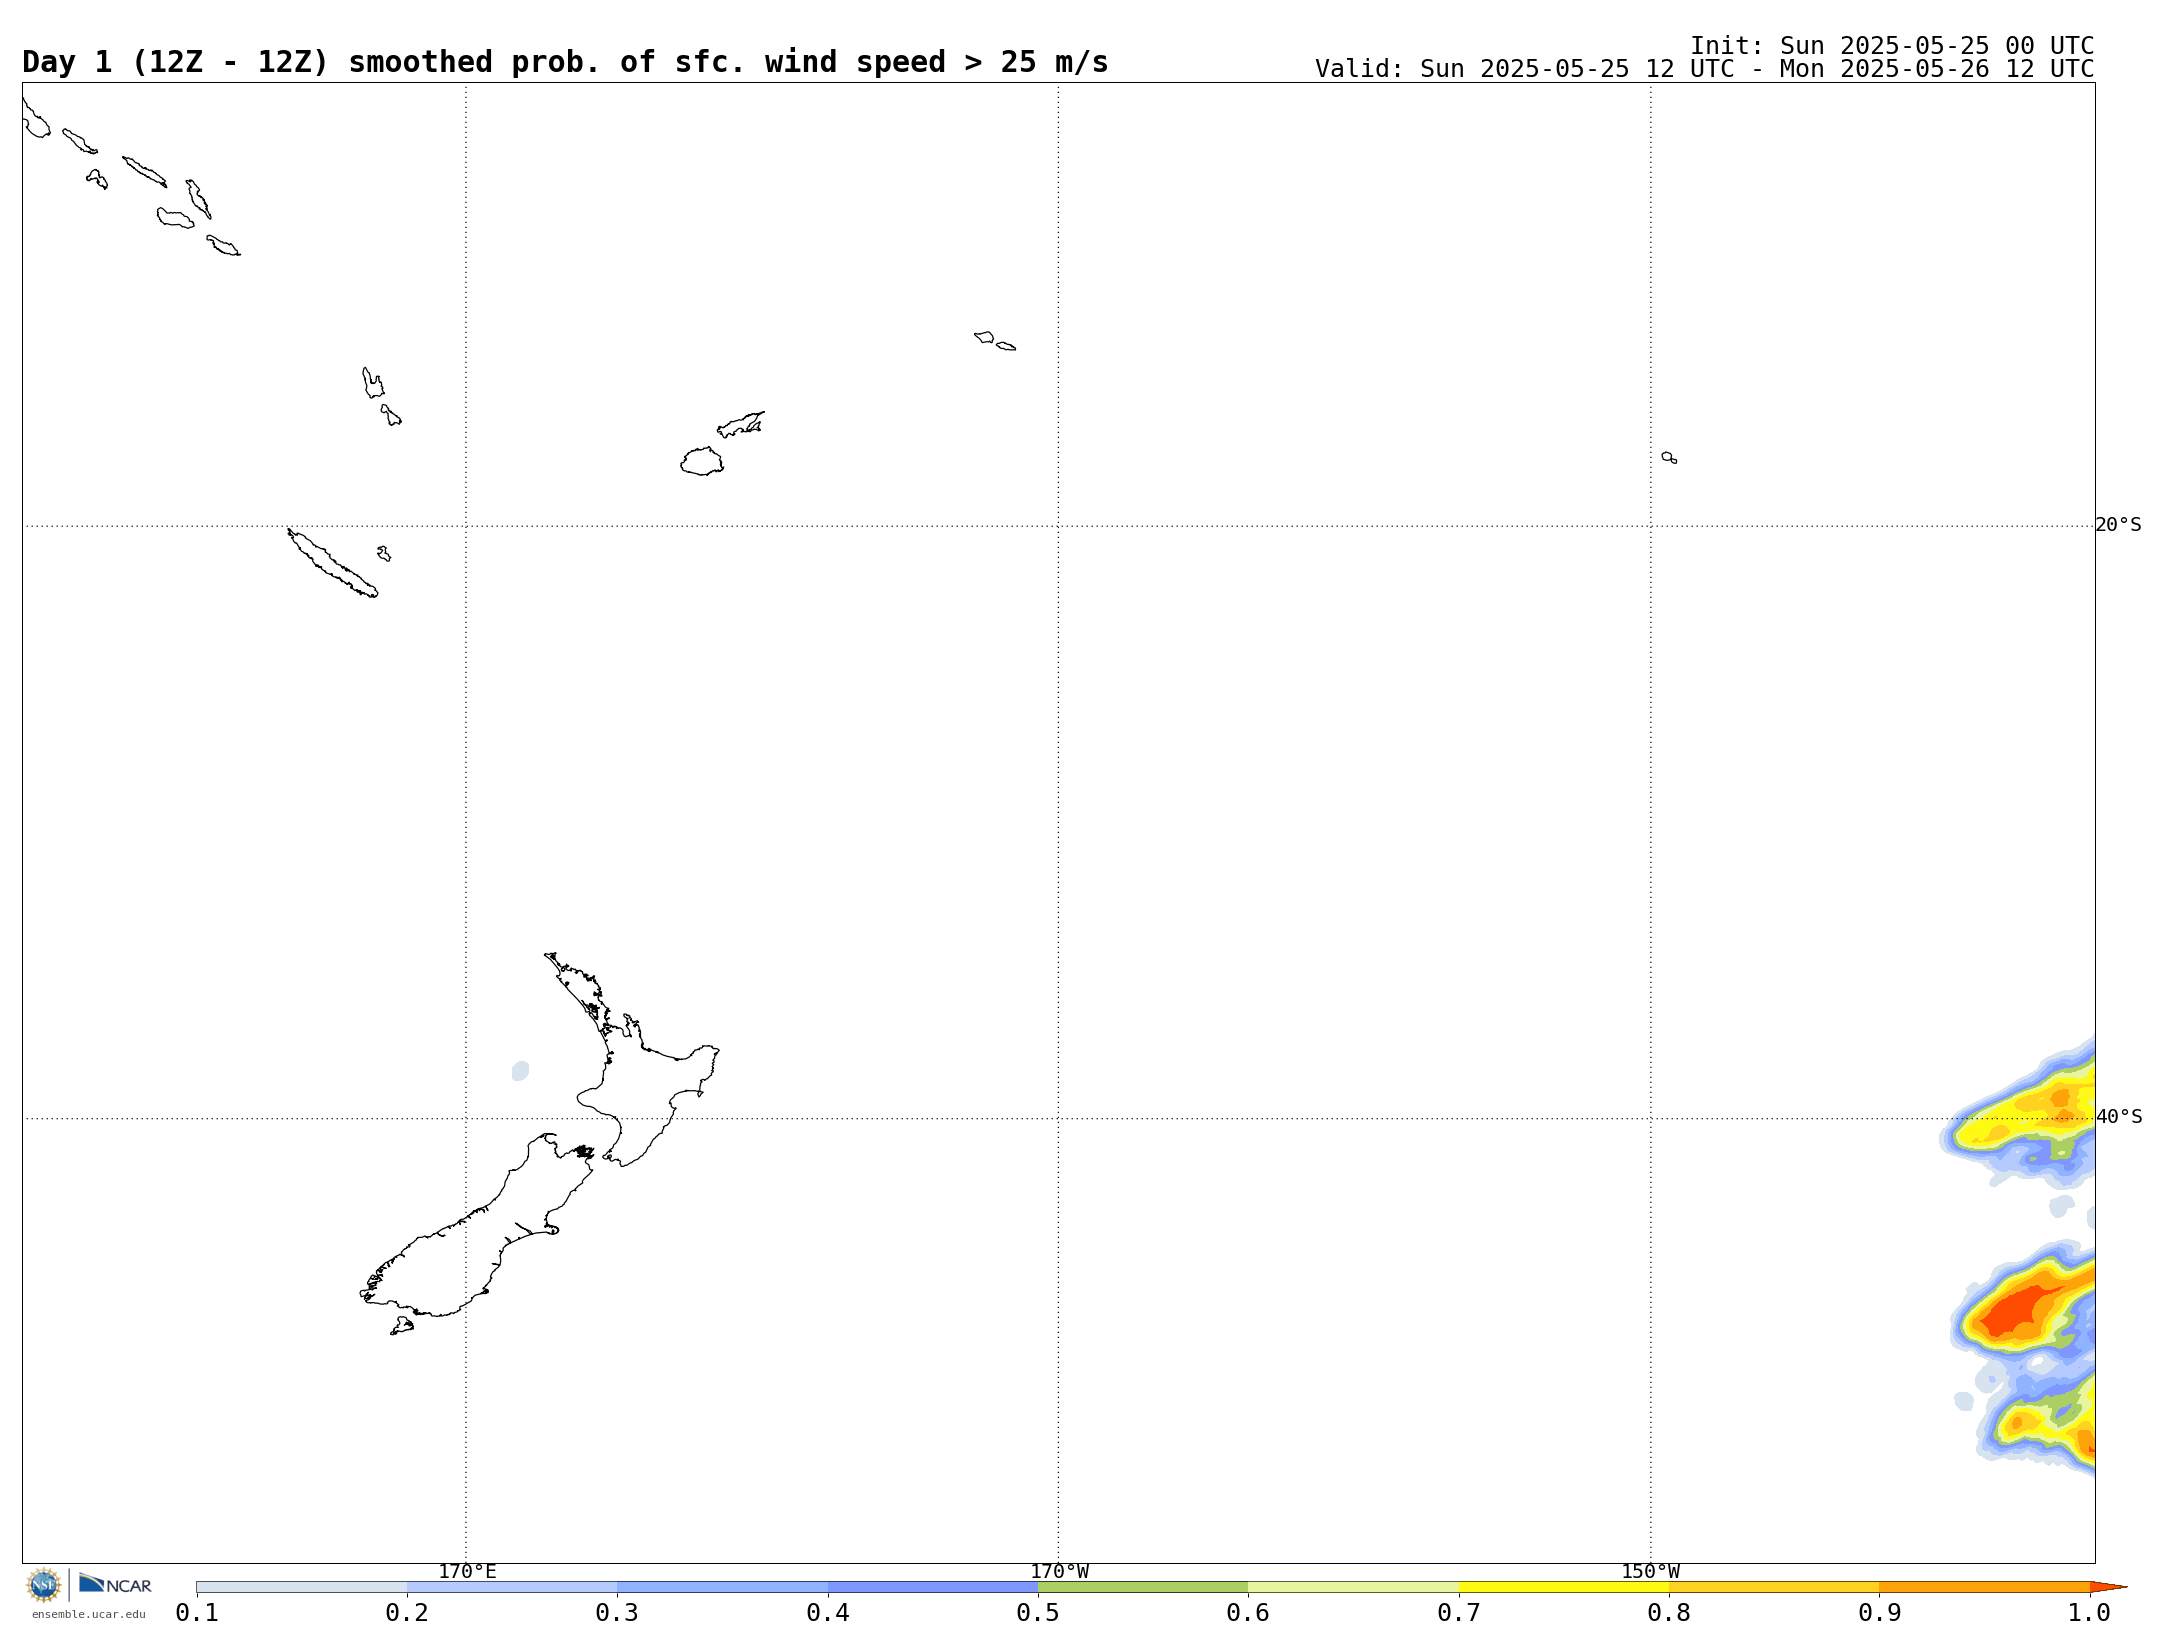Click the yellow wind-probability area along 40°S

coord(2025,1115)
